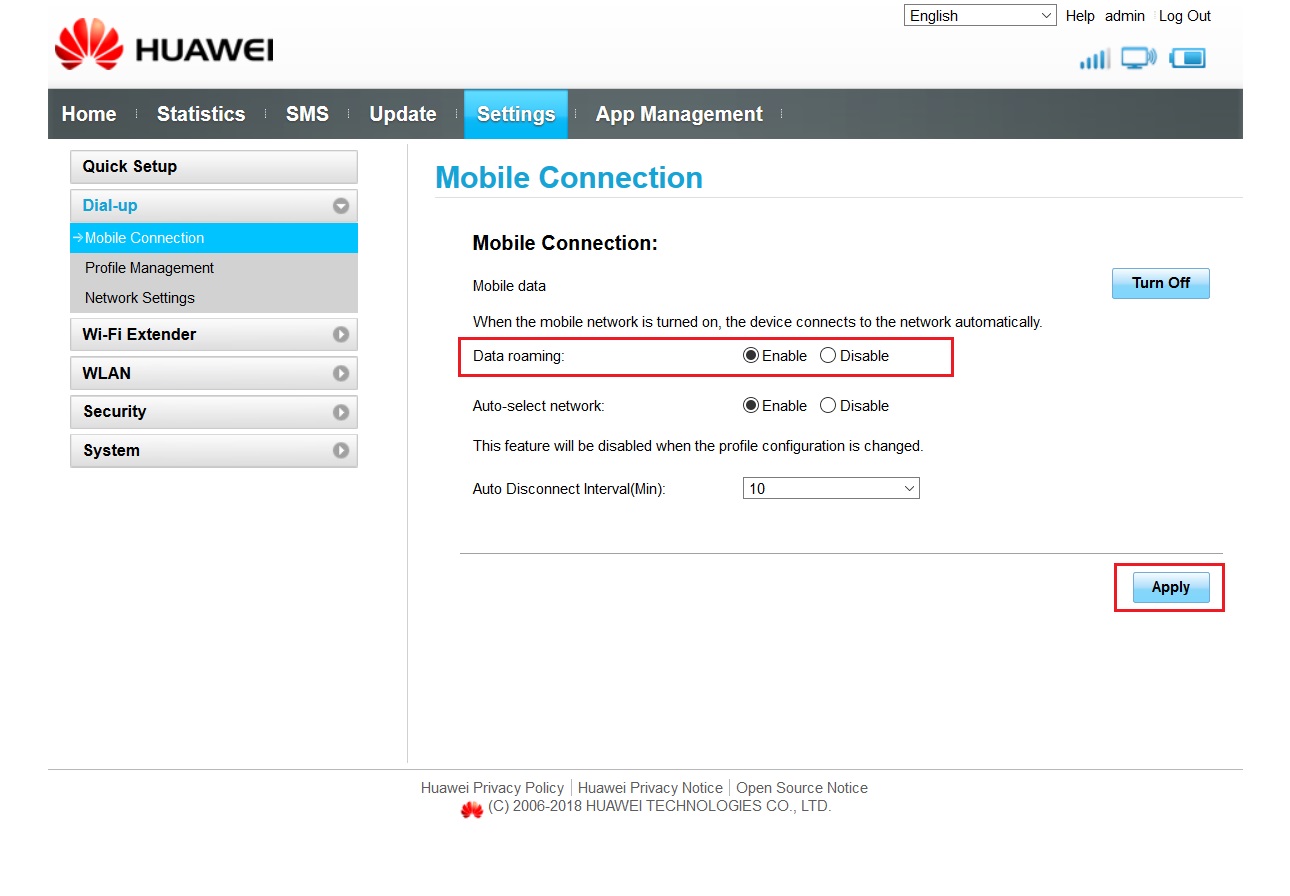
Task: Open the Open Source Notice link
Action: [802, 788]
